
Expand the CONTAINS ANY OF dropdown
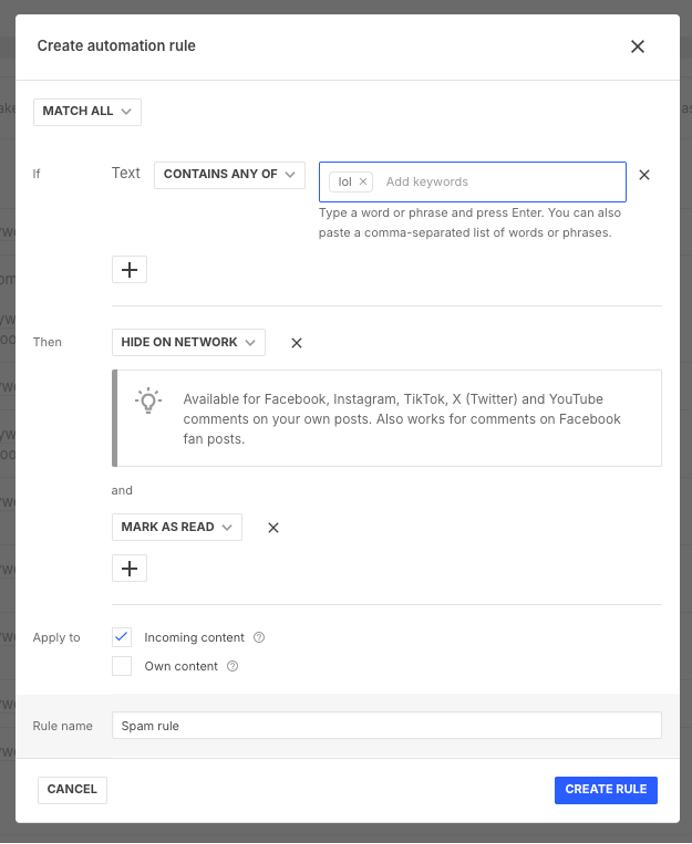coord(229,174)
